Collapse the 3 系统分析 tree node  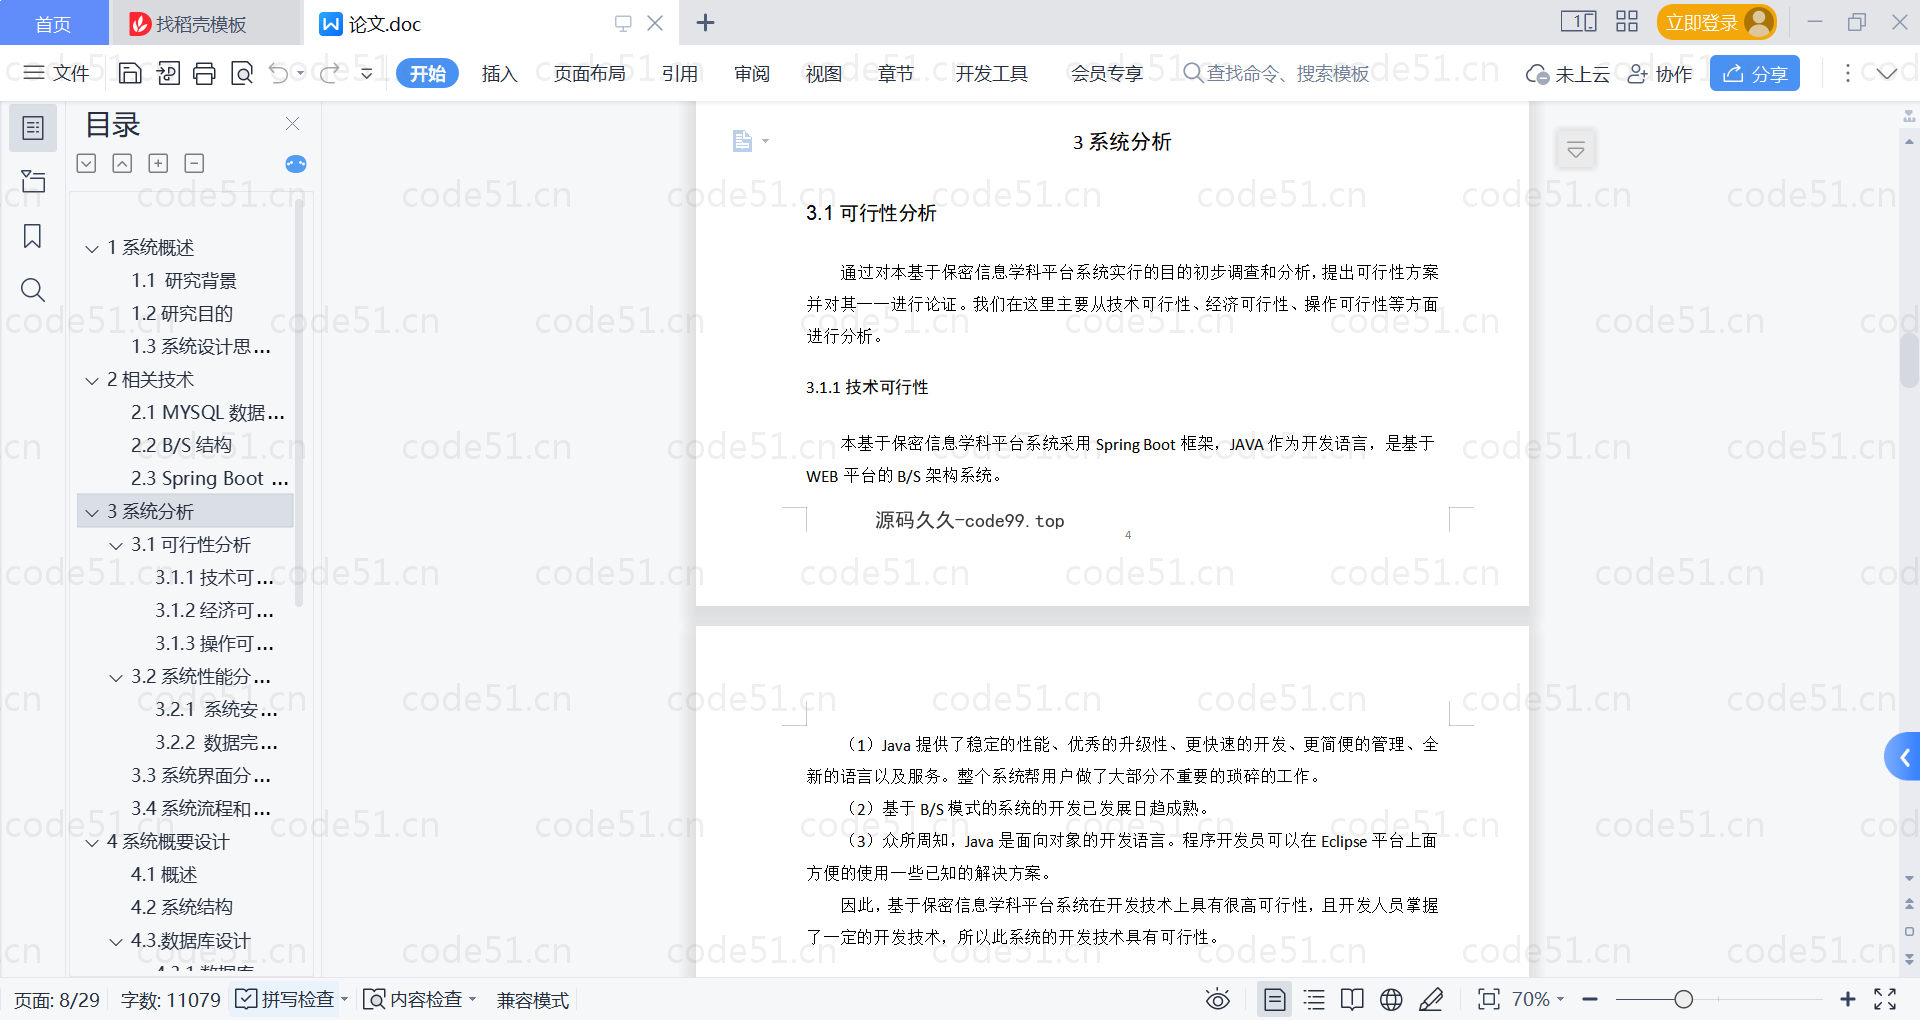tap(92, 513)
